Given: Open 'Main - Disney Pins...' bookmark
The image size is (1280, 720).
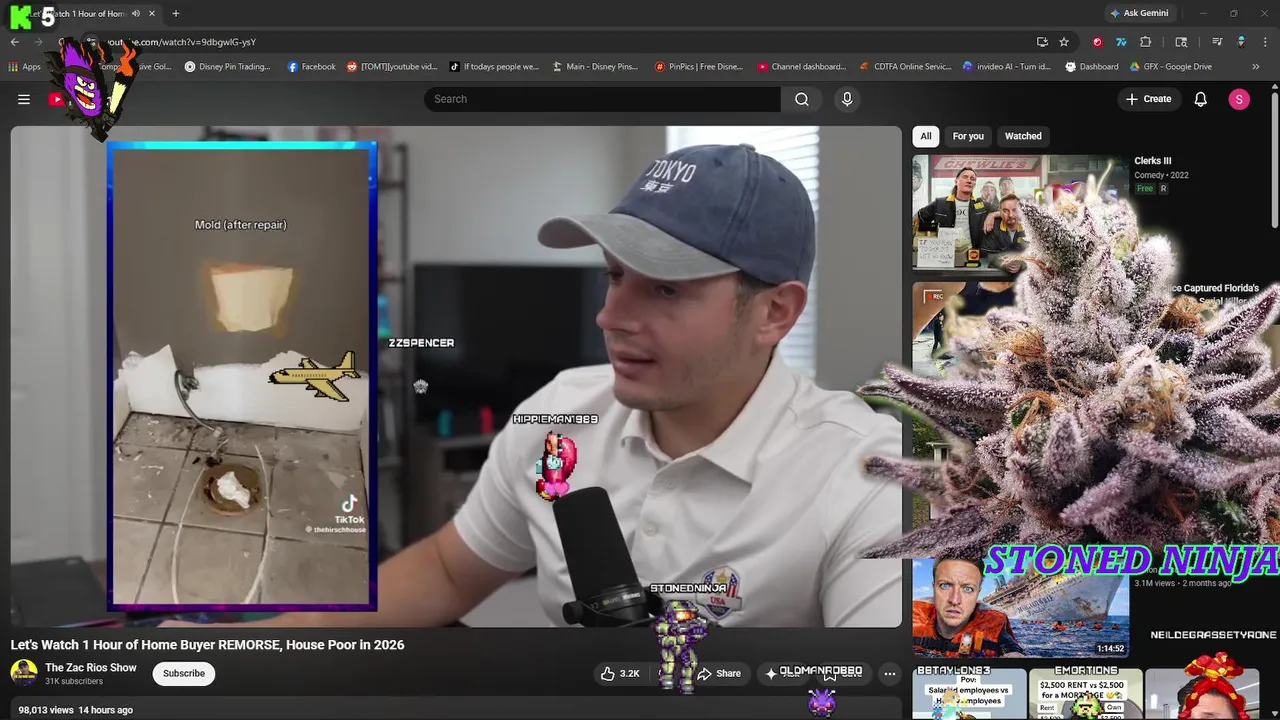Looking at the screenshot, I should pyautogui.click(x=595, y=67).
